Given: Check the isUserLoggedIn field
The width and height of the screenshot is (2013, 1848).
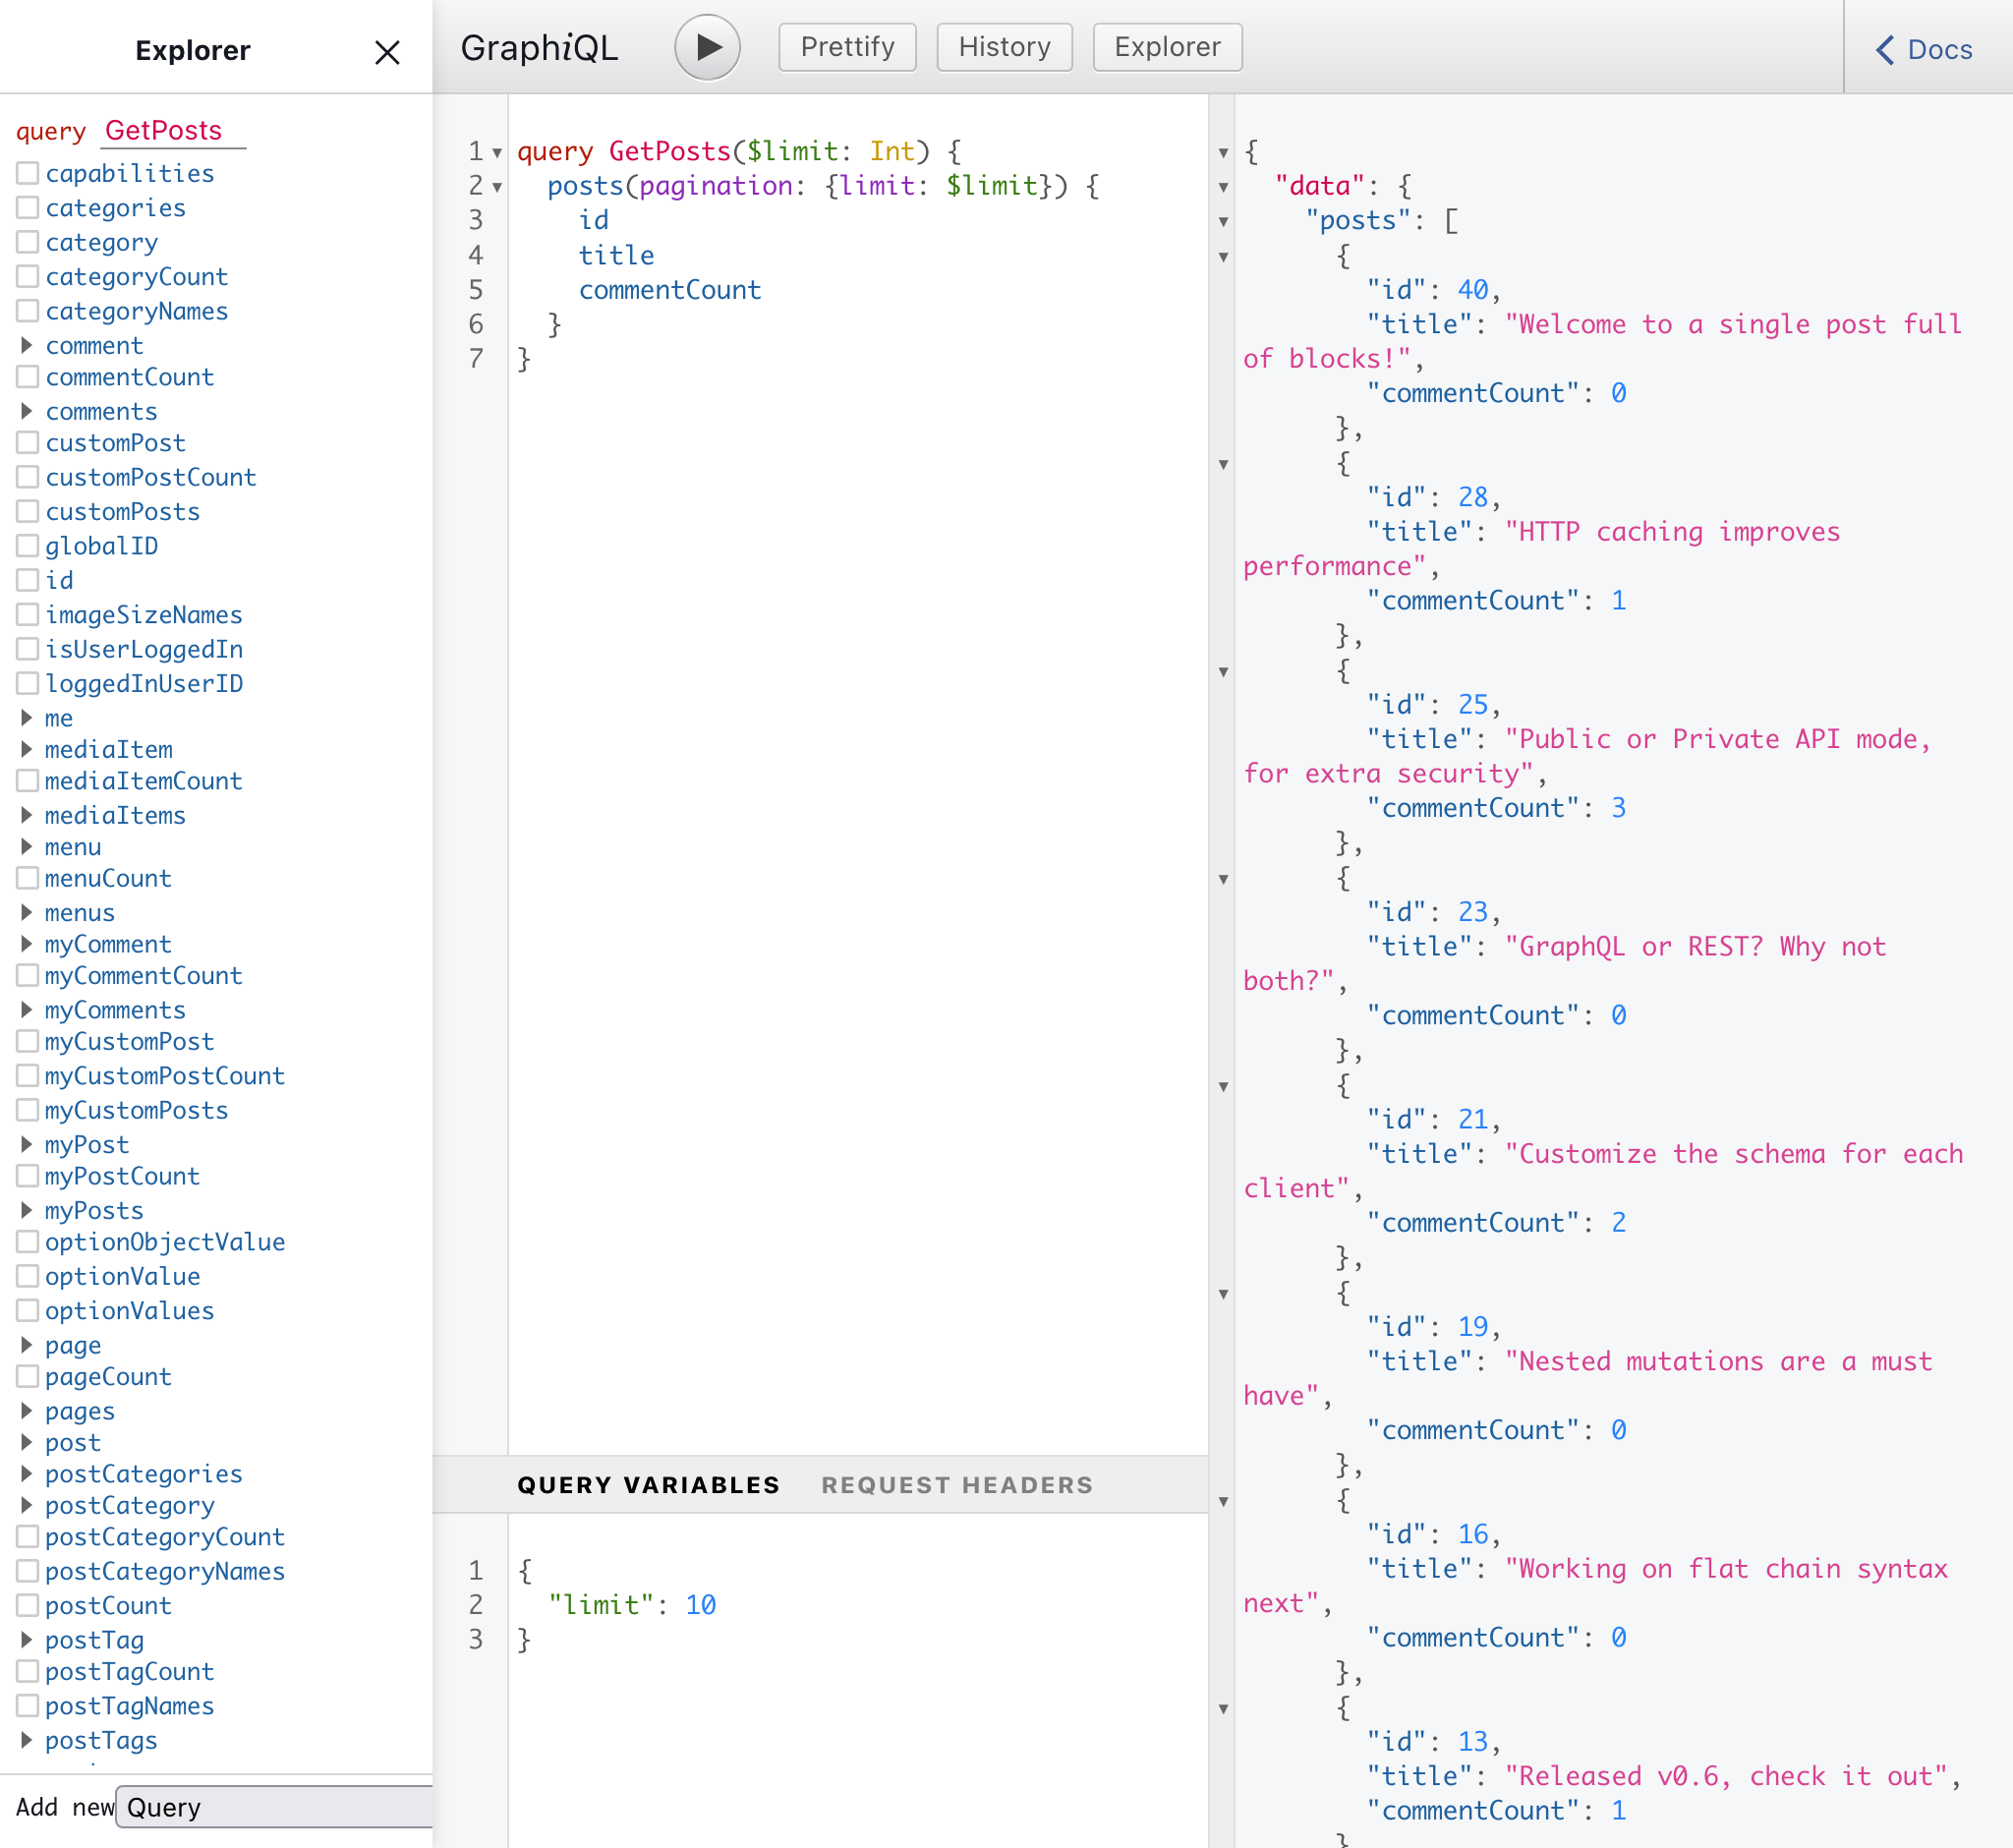Looking at the screenshot, I should (x=28, y=649).
